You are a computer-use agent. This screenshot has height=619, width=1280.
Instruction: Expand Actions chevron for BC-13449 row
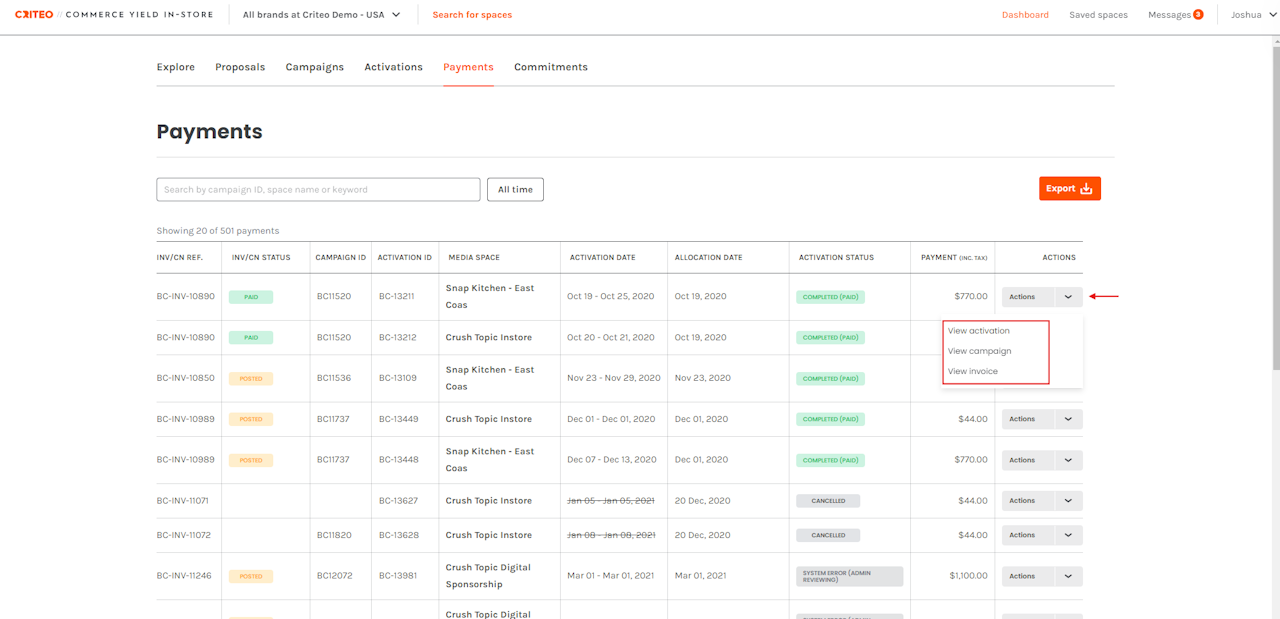click(x=1068, y=420)
